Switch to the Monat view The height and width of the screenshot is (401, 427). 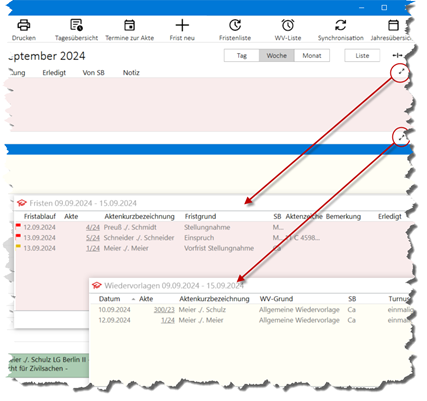[312, 56]
